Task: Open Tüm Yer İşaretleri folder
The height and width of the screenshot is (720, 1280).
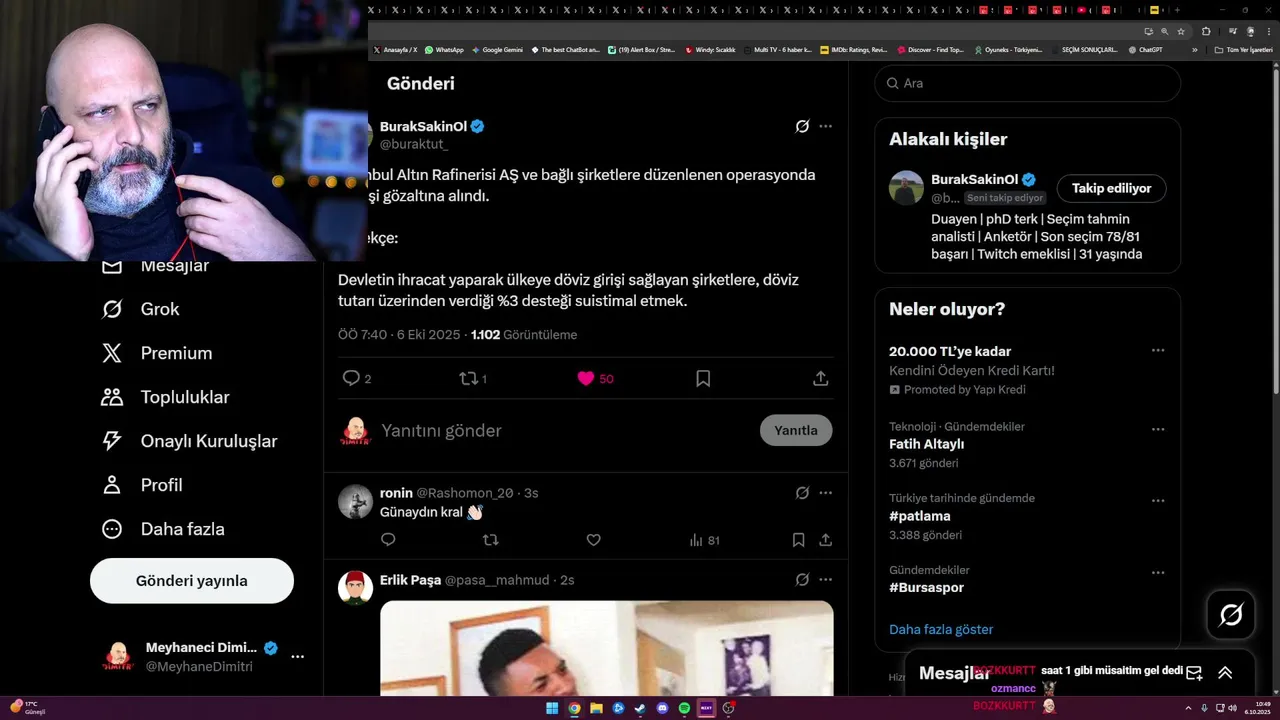Action: pos(1243,49)
